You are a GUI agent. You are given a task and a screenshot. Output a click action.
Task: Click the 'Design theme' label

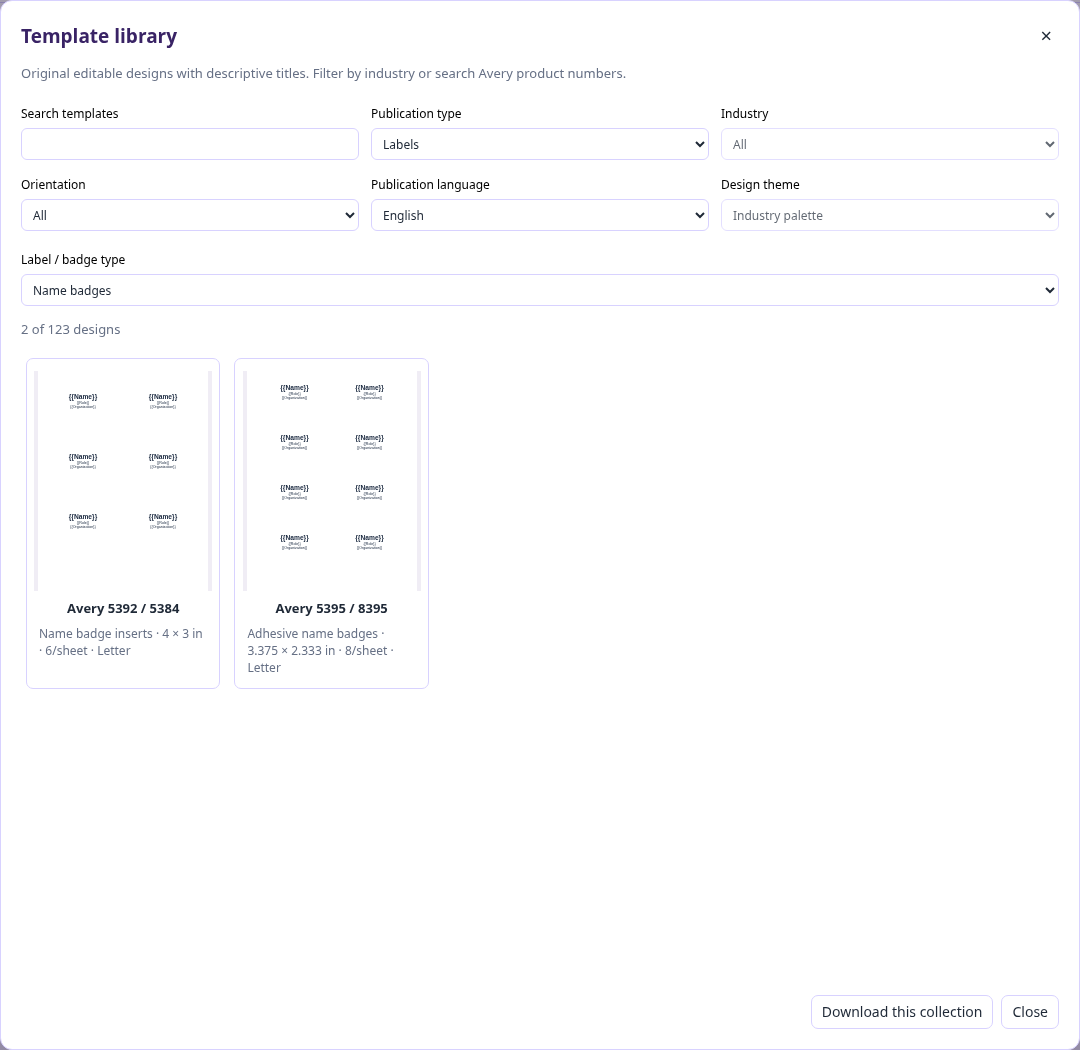pyautogui.click(x=760, y=185)
